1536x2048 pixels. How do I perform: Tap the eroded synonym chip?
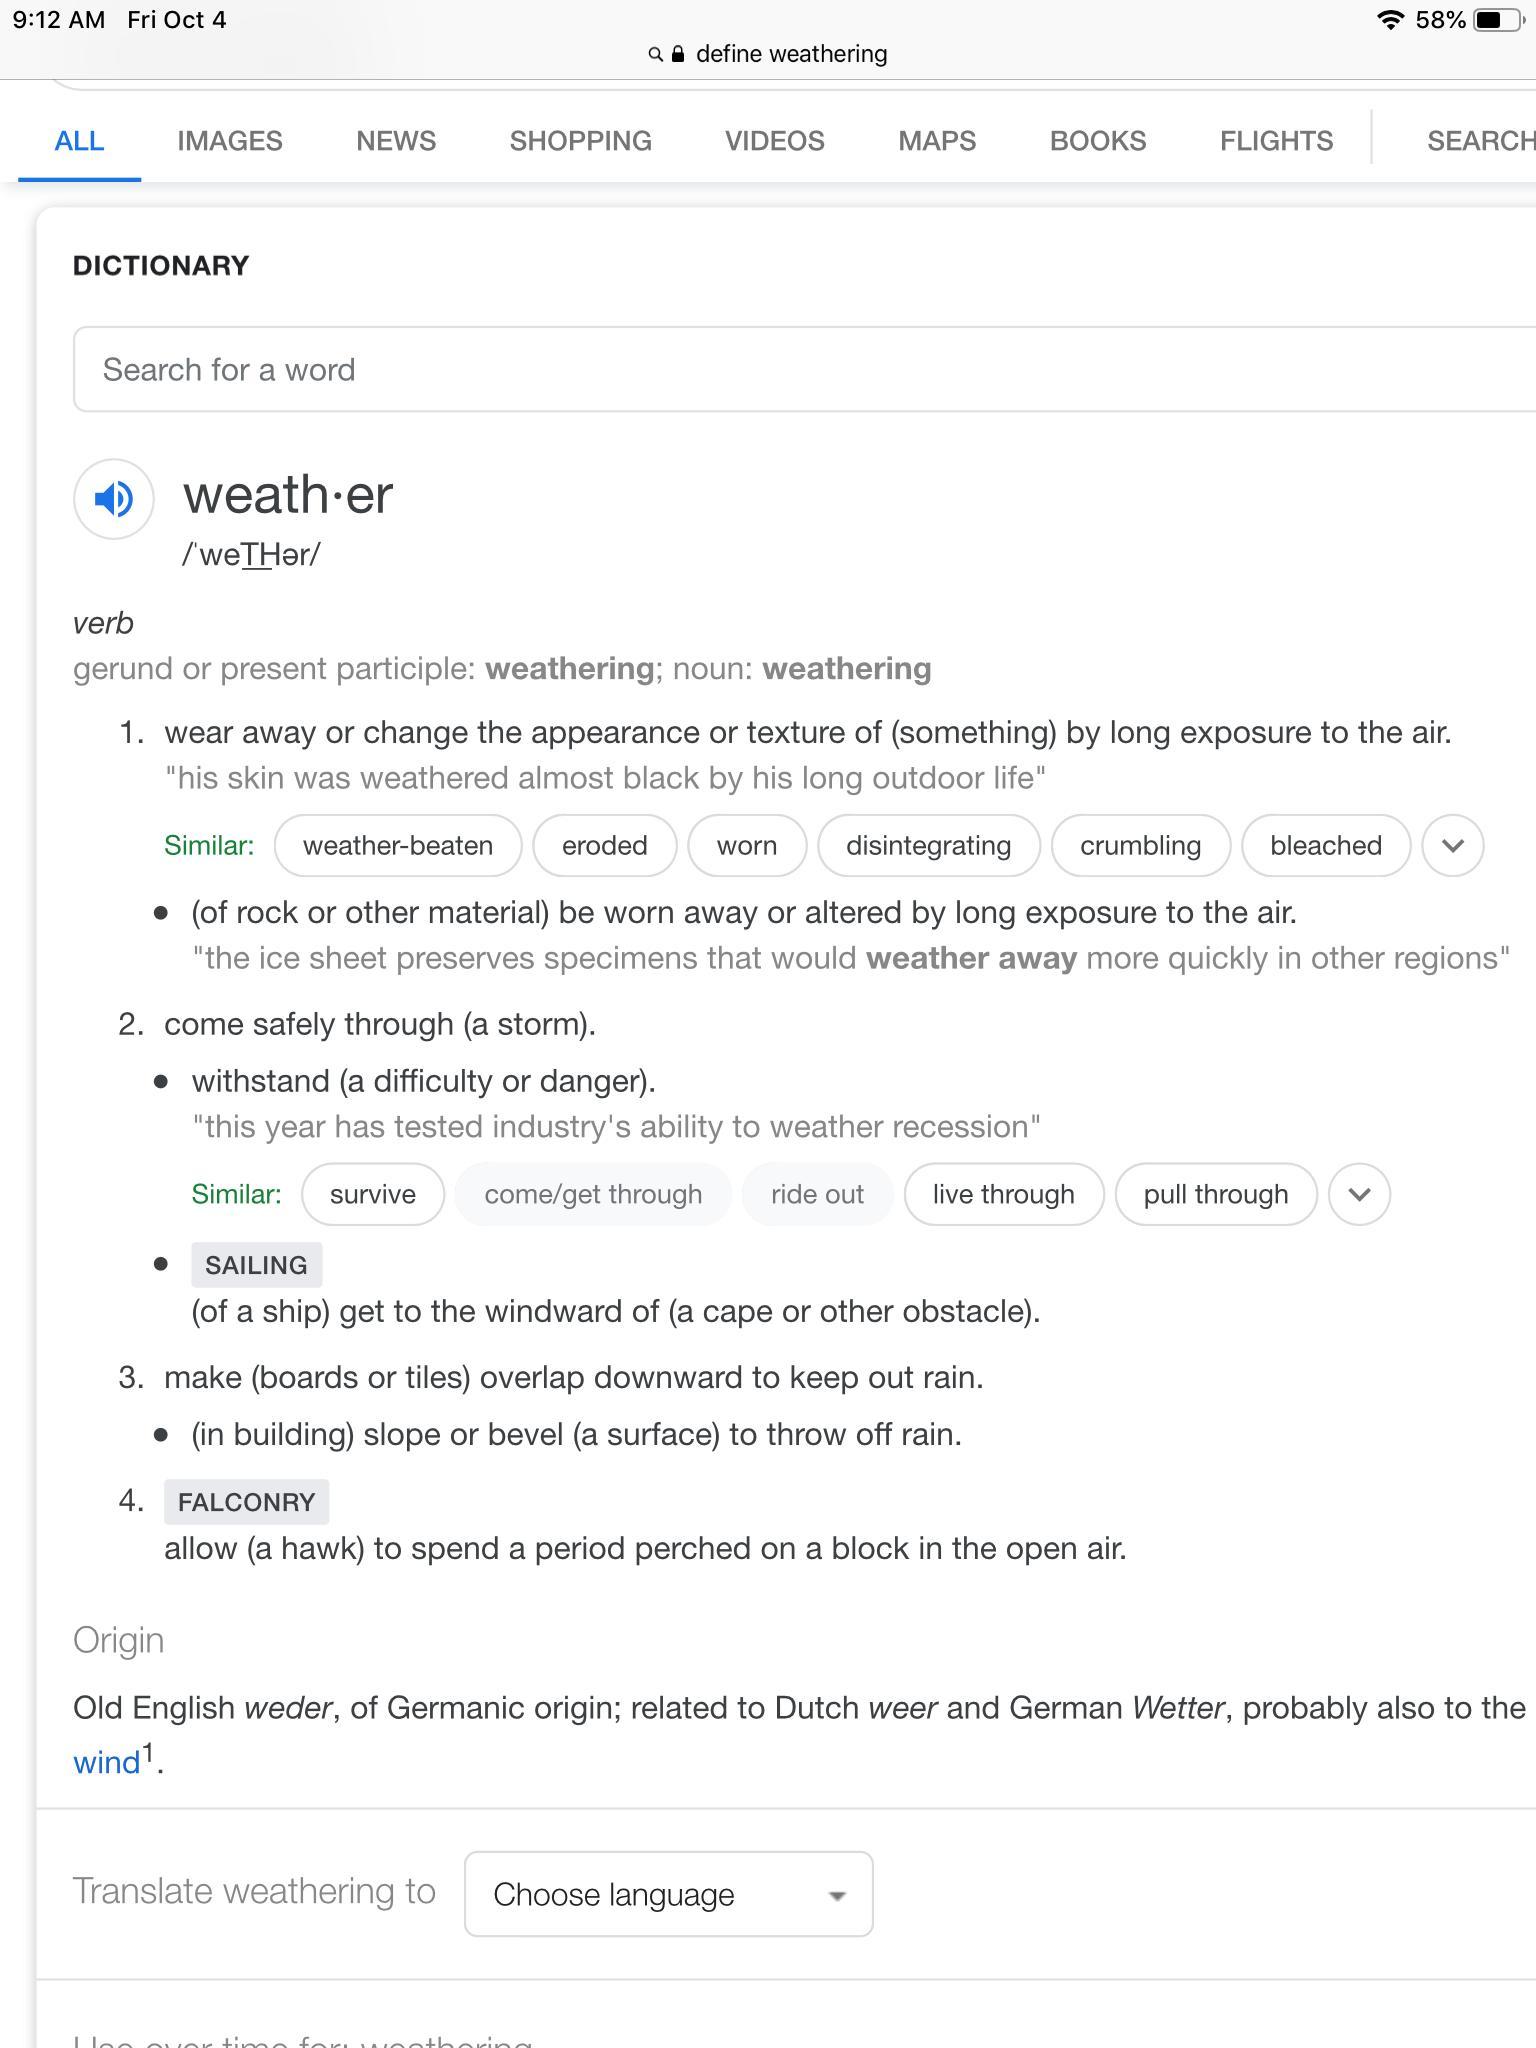tap(605, 846)
